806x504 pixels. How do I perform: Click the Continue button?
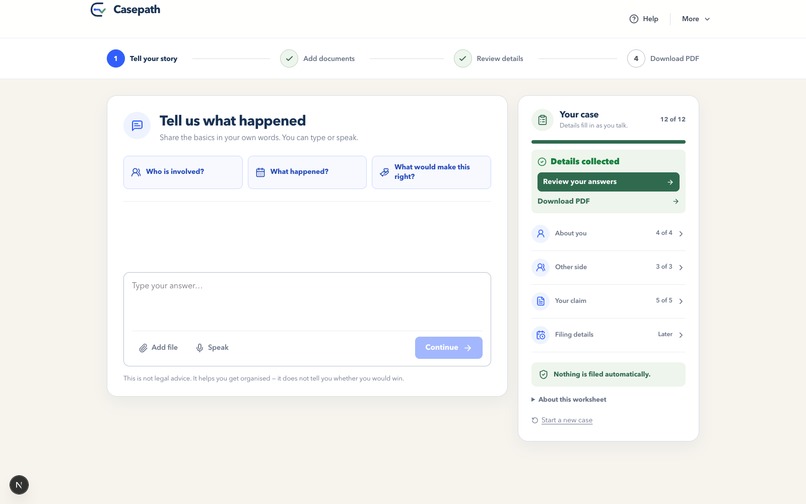448,348
